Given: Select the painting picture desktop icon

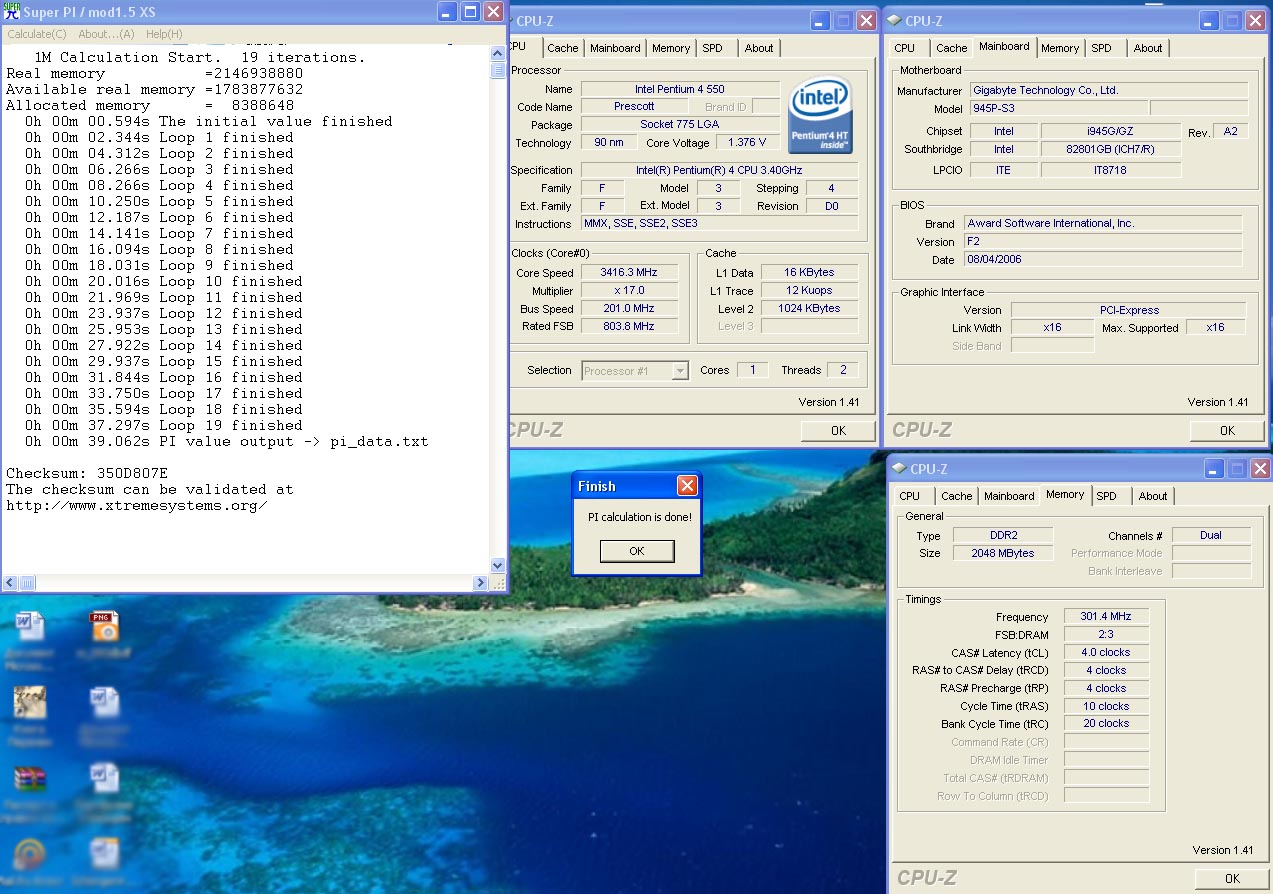Looking at the screenshot, I should pyautogui.click(x=29, y=702).
